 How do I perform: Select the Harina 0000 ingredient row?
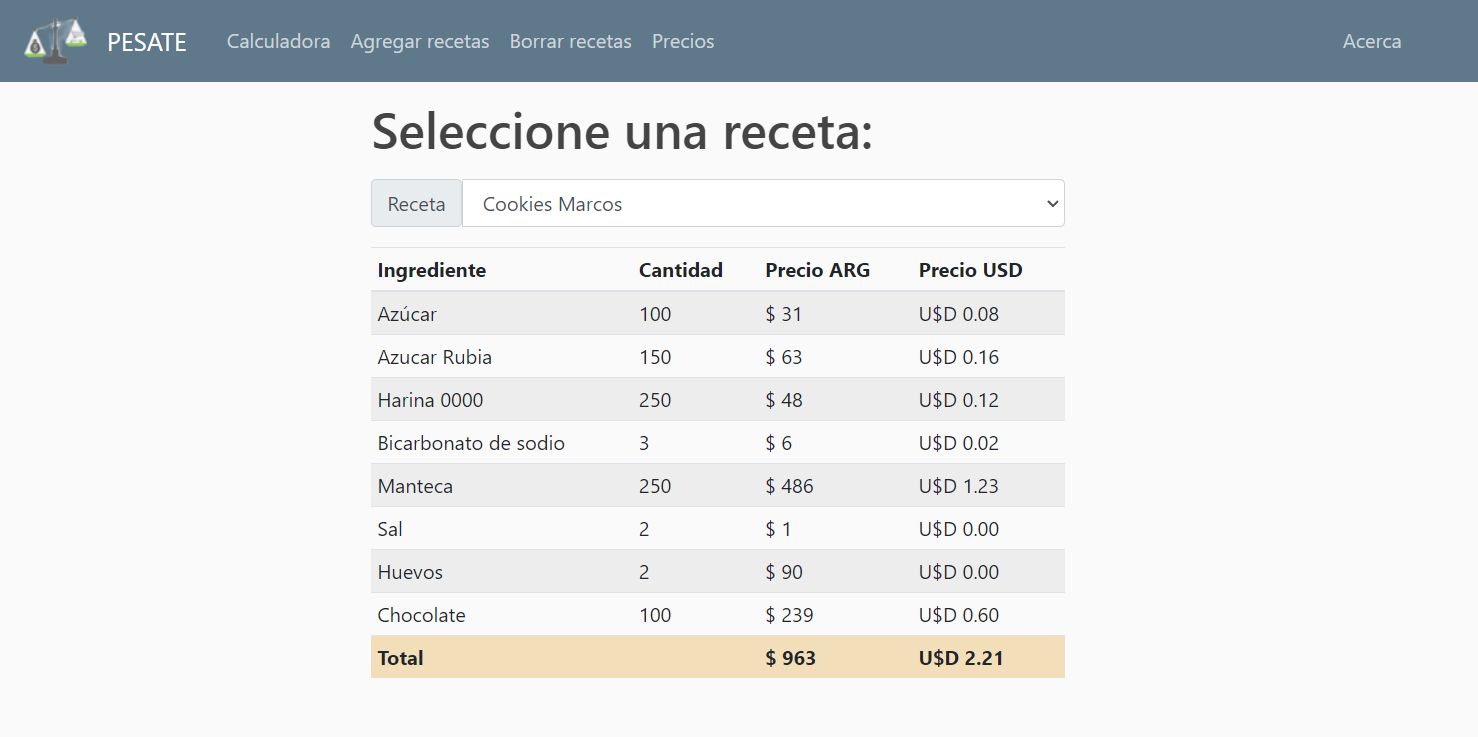pyautogui.click(x=717, y=399)
